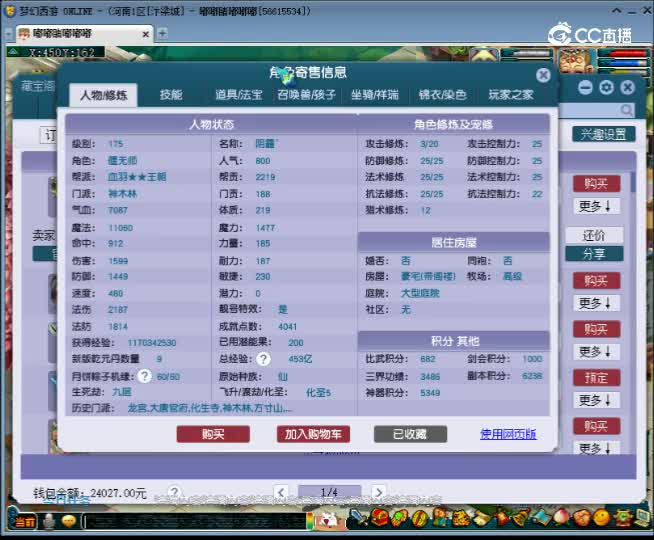654x540 pixels.
Task: Close the 角色寄售信息 dialog with round X
Action: (x=543, y=75)
